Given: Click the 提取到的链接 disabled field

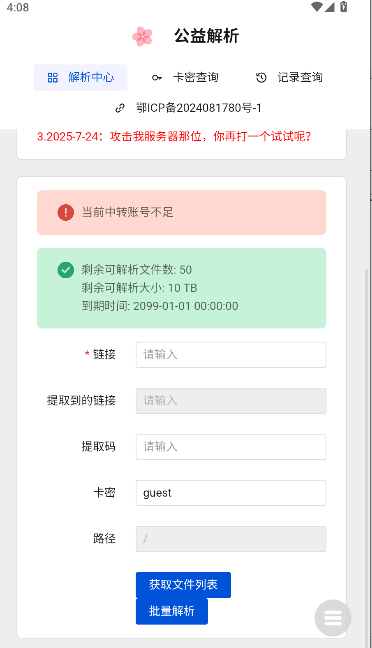Looking at the screenshot, I should point(231,400).
